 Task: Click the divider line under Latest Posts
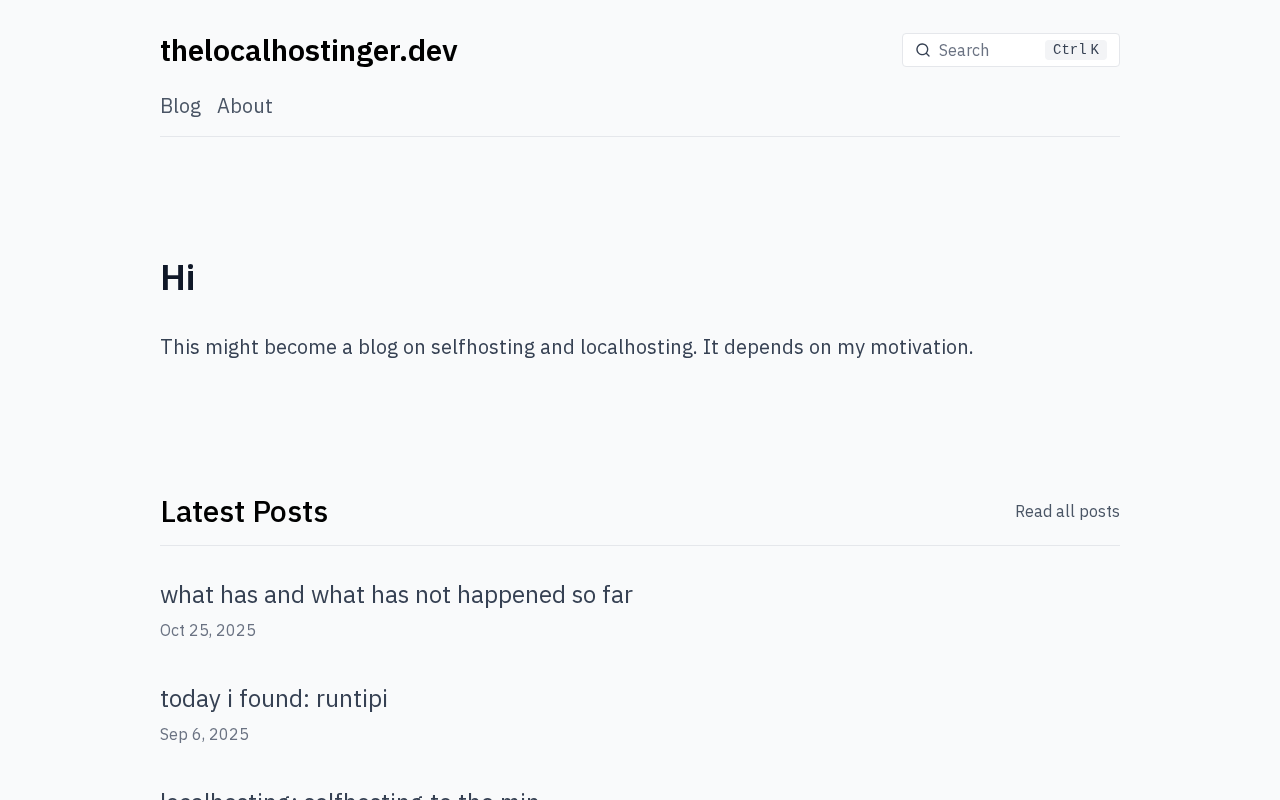coord(640,545)
